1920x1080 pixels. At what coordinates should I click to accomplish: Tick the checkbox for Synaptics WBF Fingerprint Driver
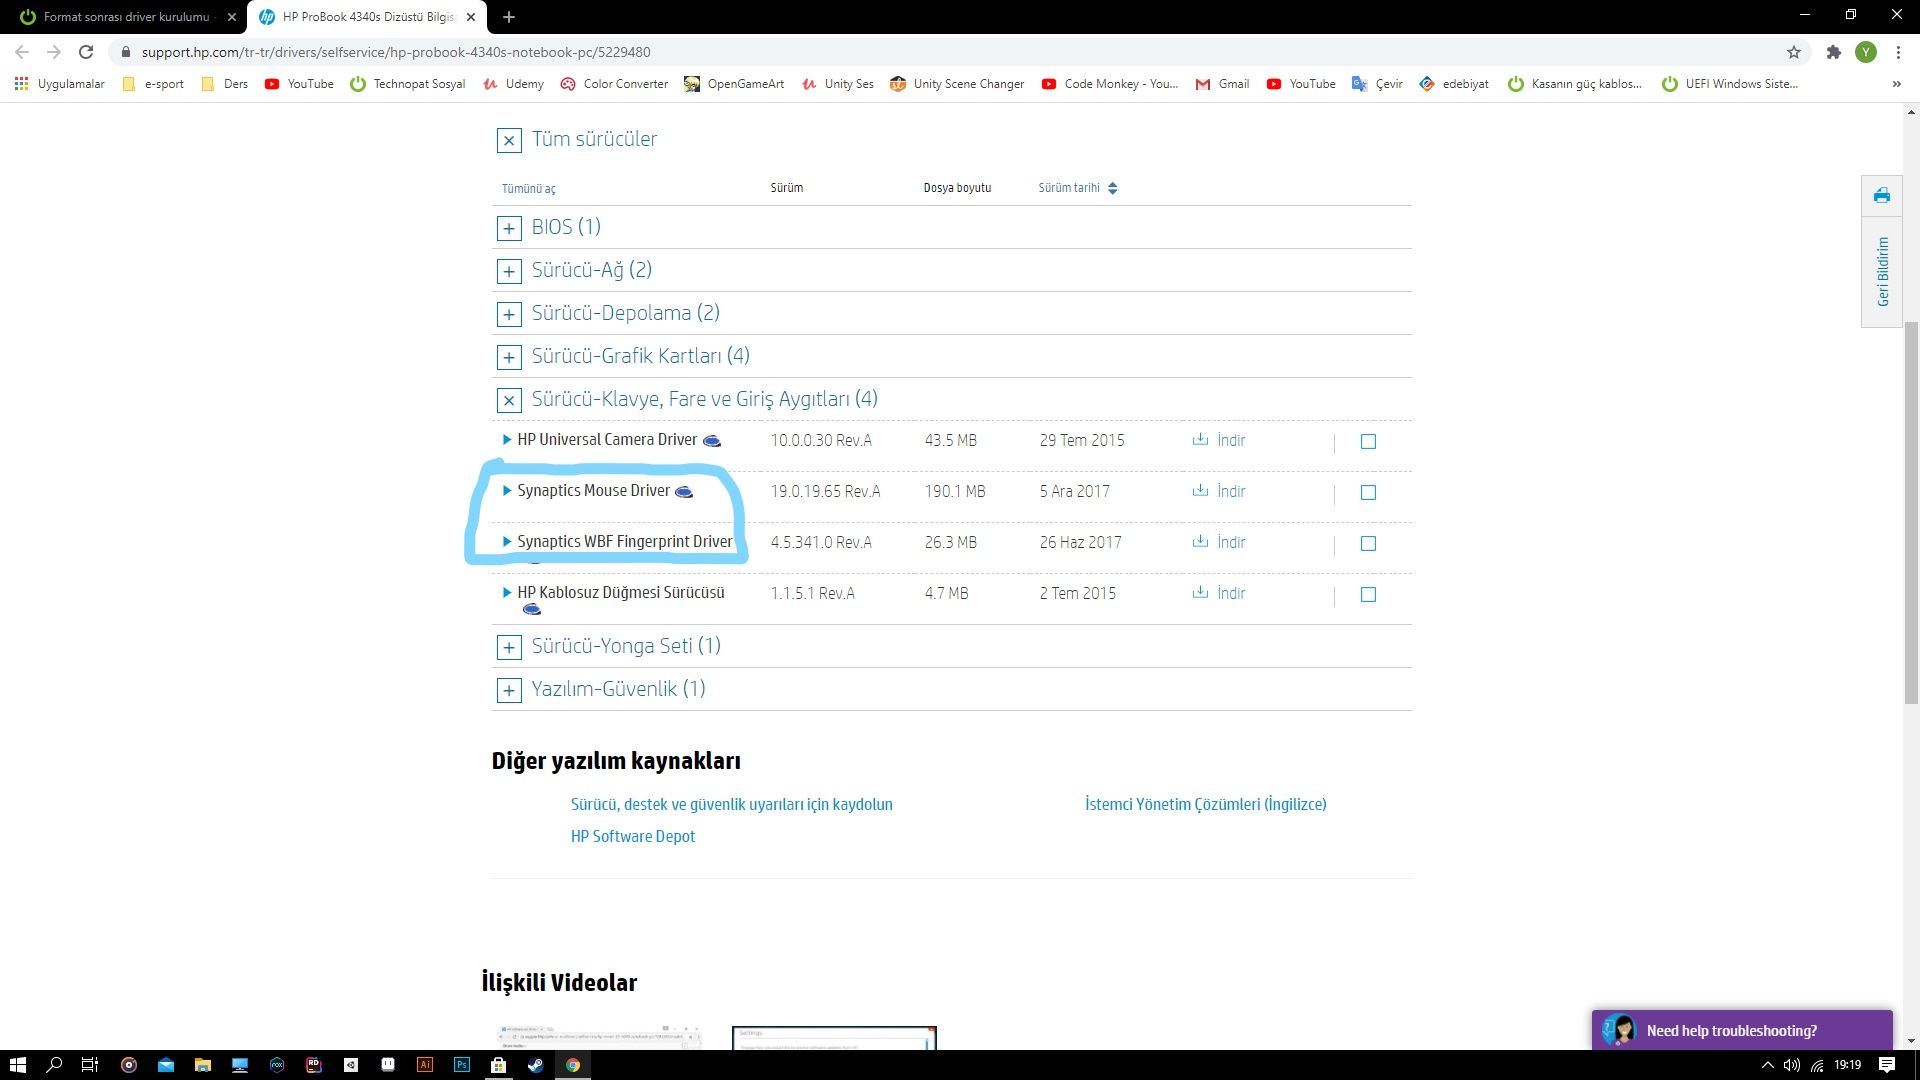(x=1368, y=543)
